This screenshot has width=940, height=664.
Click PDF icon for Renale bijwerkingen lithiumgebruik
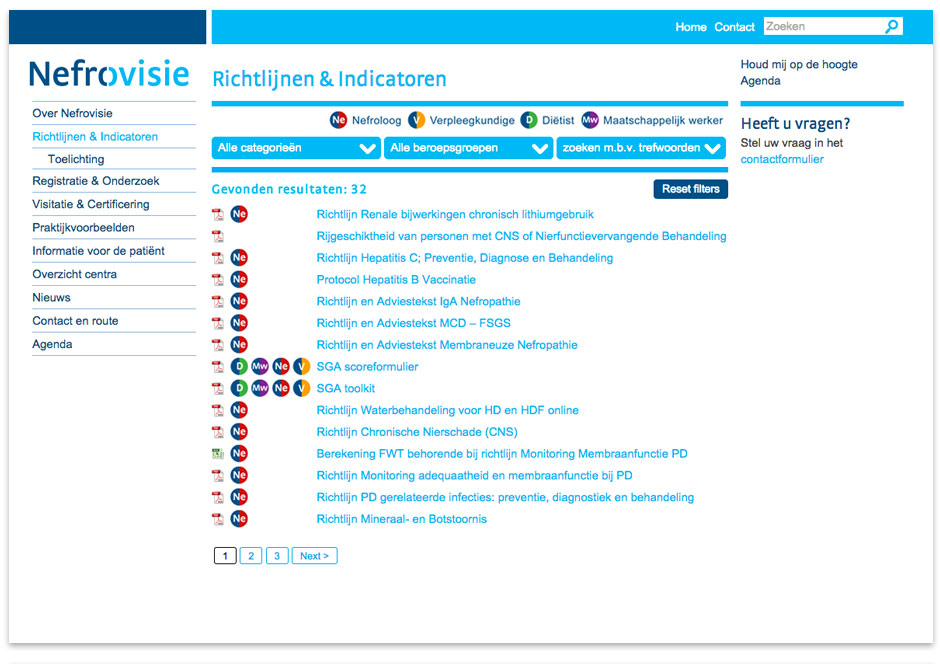(x=218, y=215)
